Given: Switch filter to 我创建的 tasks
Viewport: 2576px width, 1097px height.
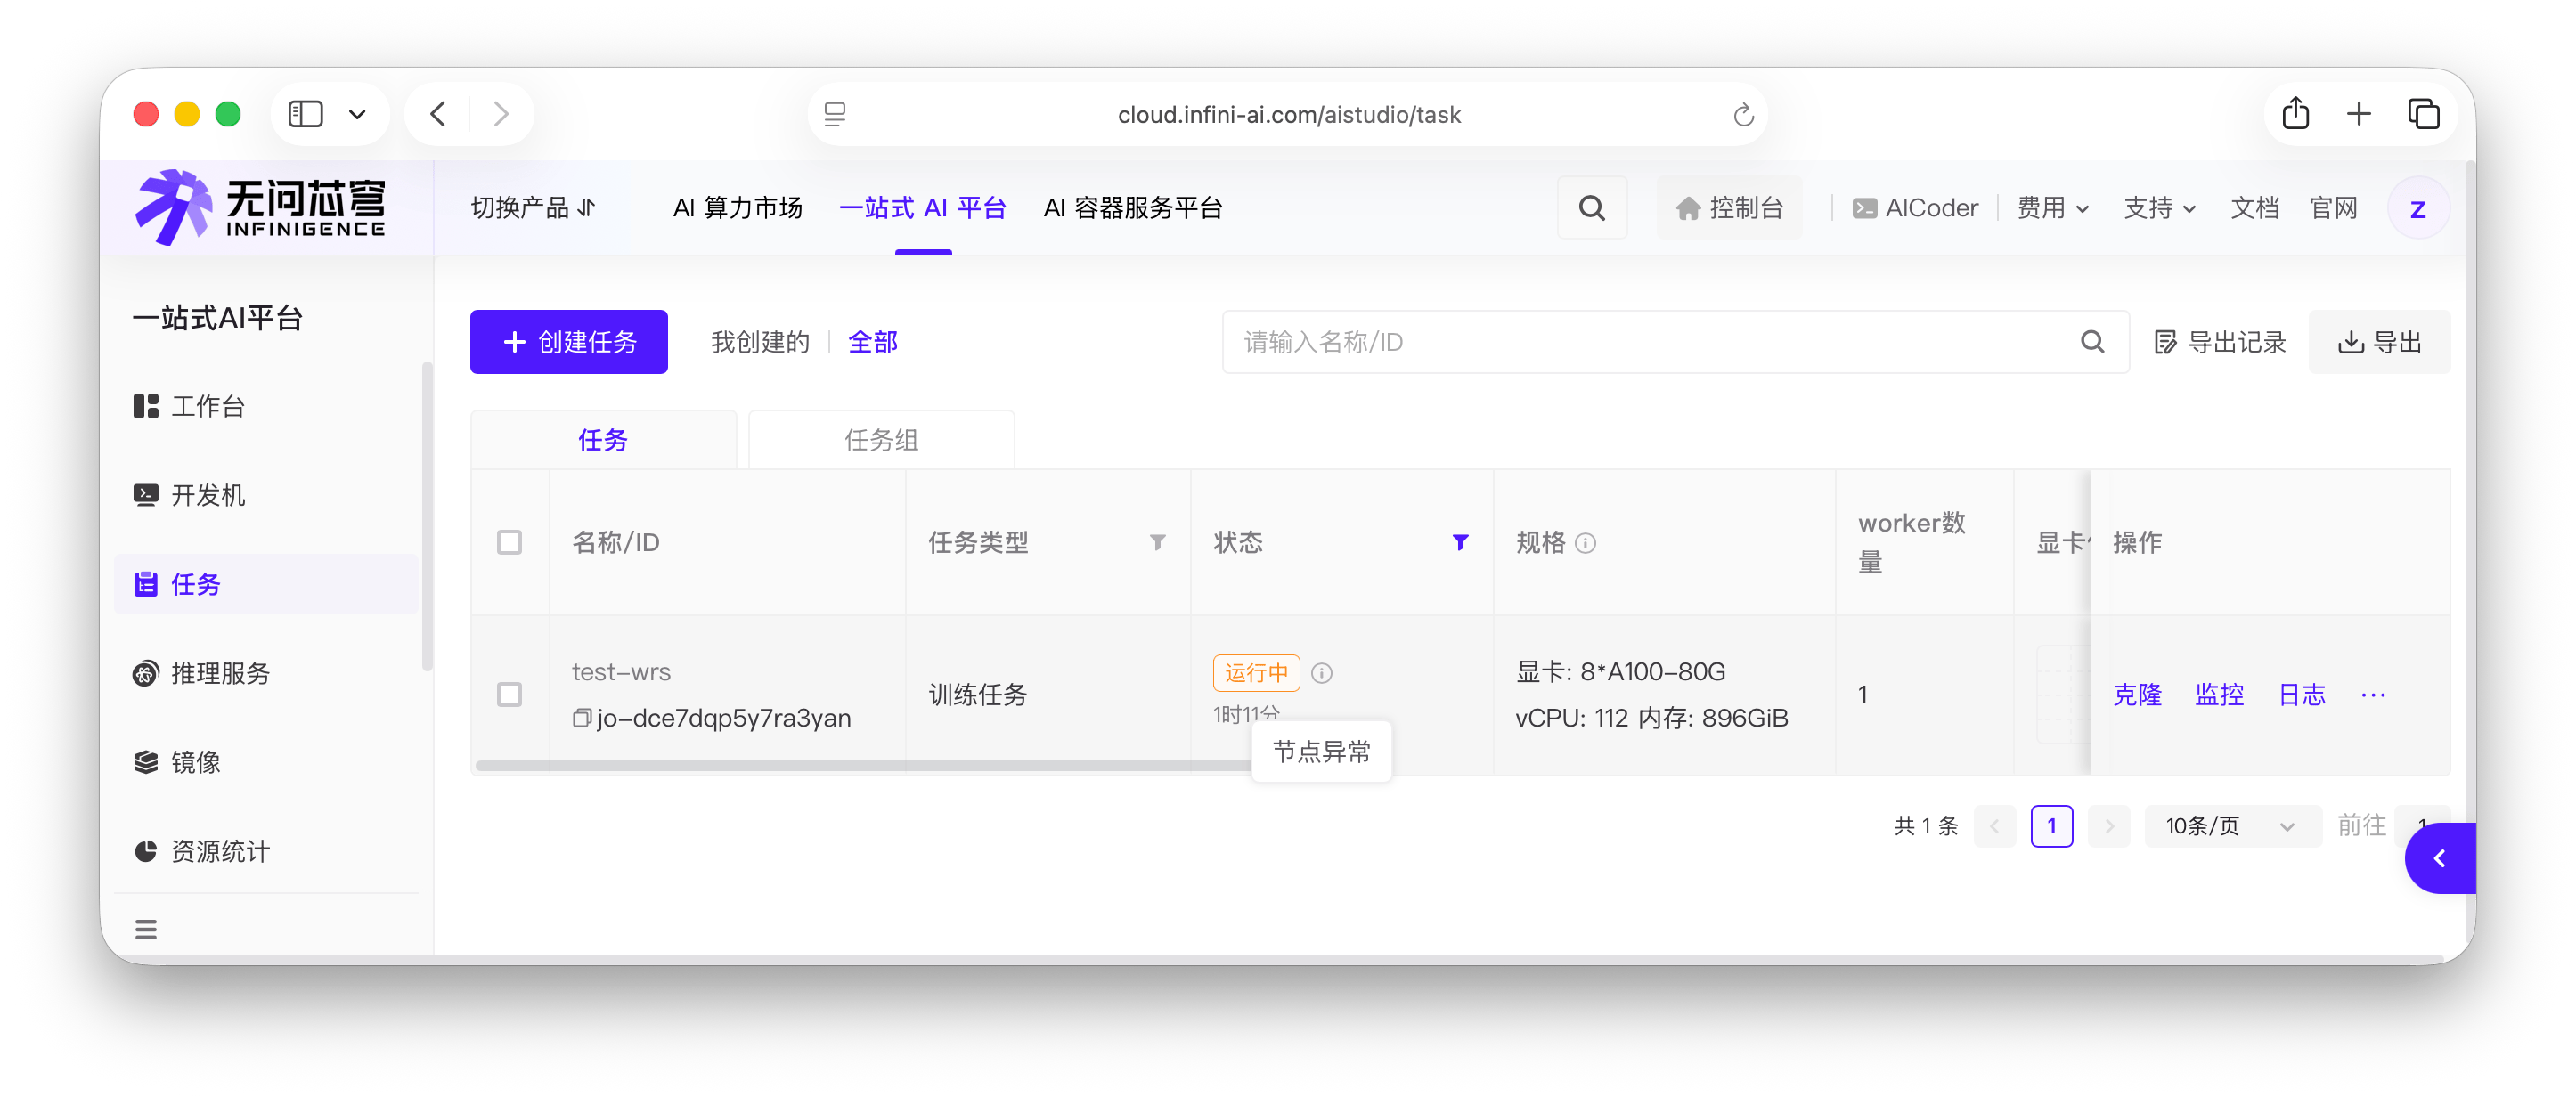Looking at the screenshot, I should pyautogui.click(x=760, y=342).
